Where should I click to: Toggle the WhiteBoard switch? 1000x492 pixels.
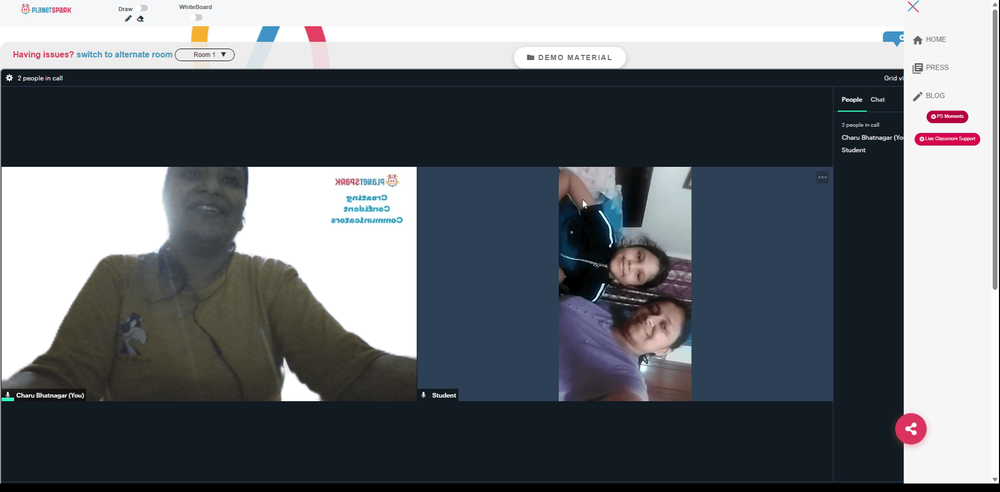[x=198, y=17]
